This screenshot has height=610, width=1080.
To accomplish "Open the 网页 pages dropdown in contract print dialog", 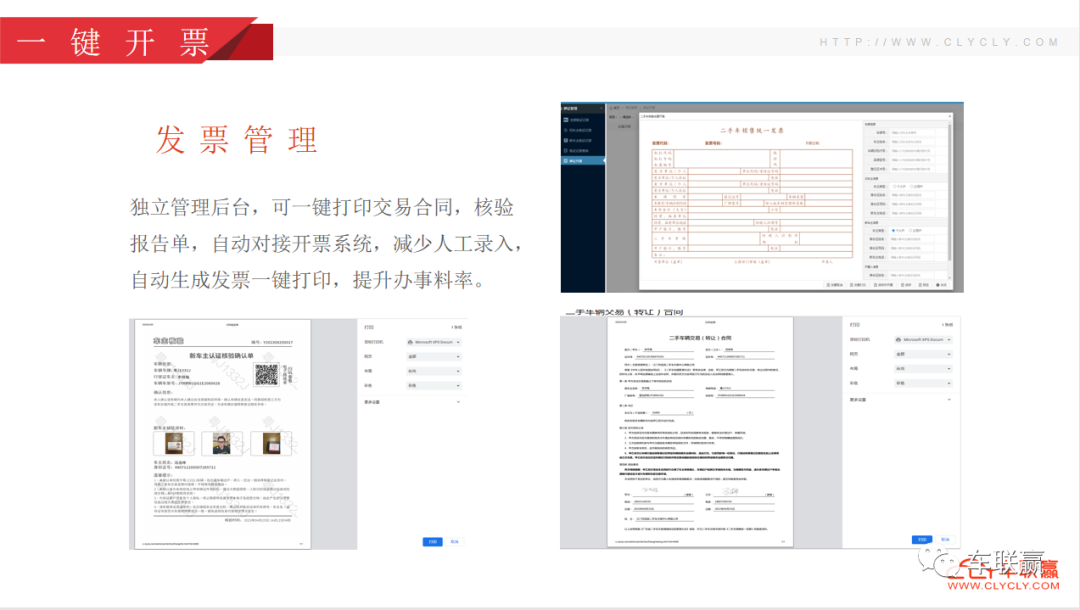I will coord(923,354).
